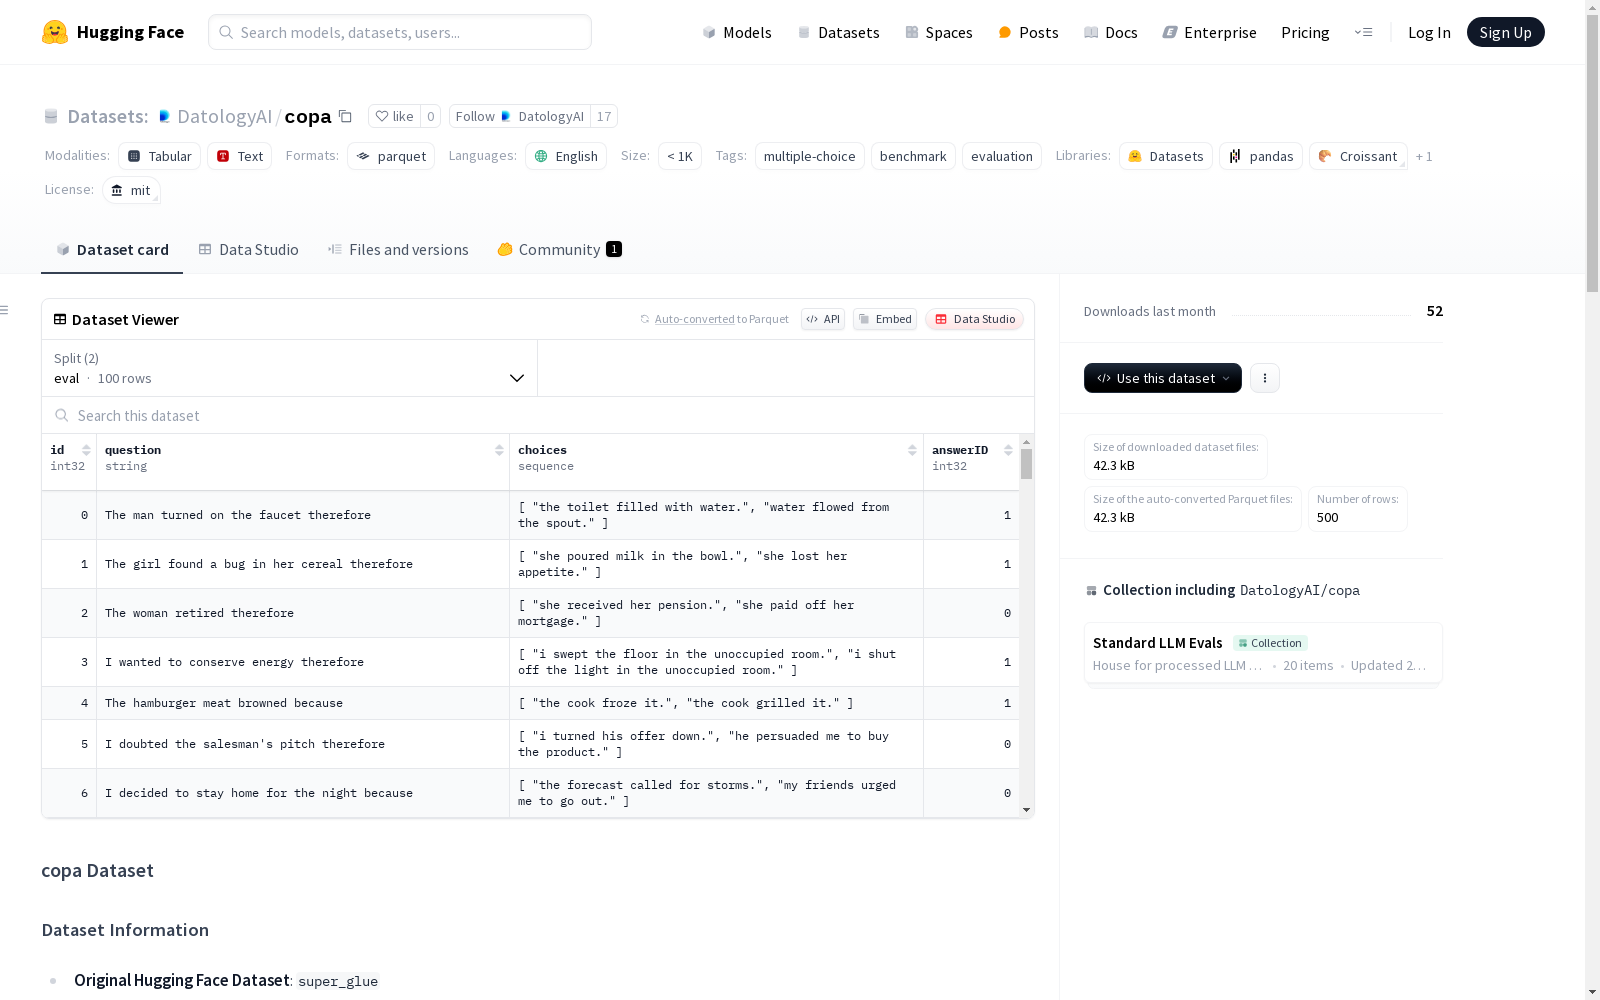Image resolution: width=1600 pixels, height=1000 pixels.
Task: Click the page scrollbar down arrow
Action: click(1592, 992)
